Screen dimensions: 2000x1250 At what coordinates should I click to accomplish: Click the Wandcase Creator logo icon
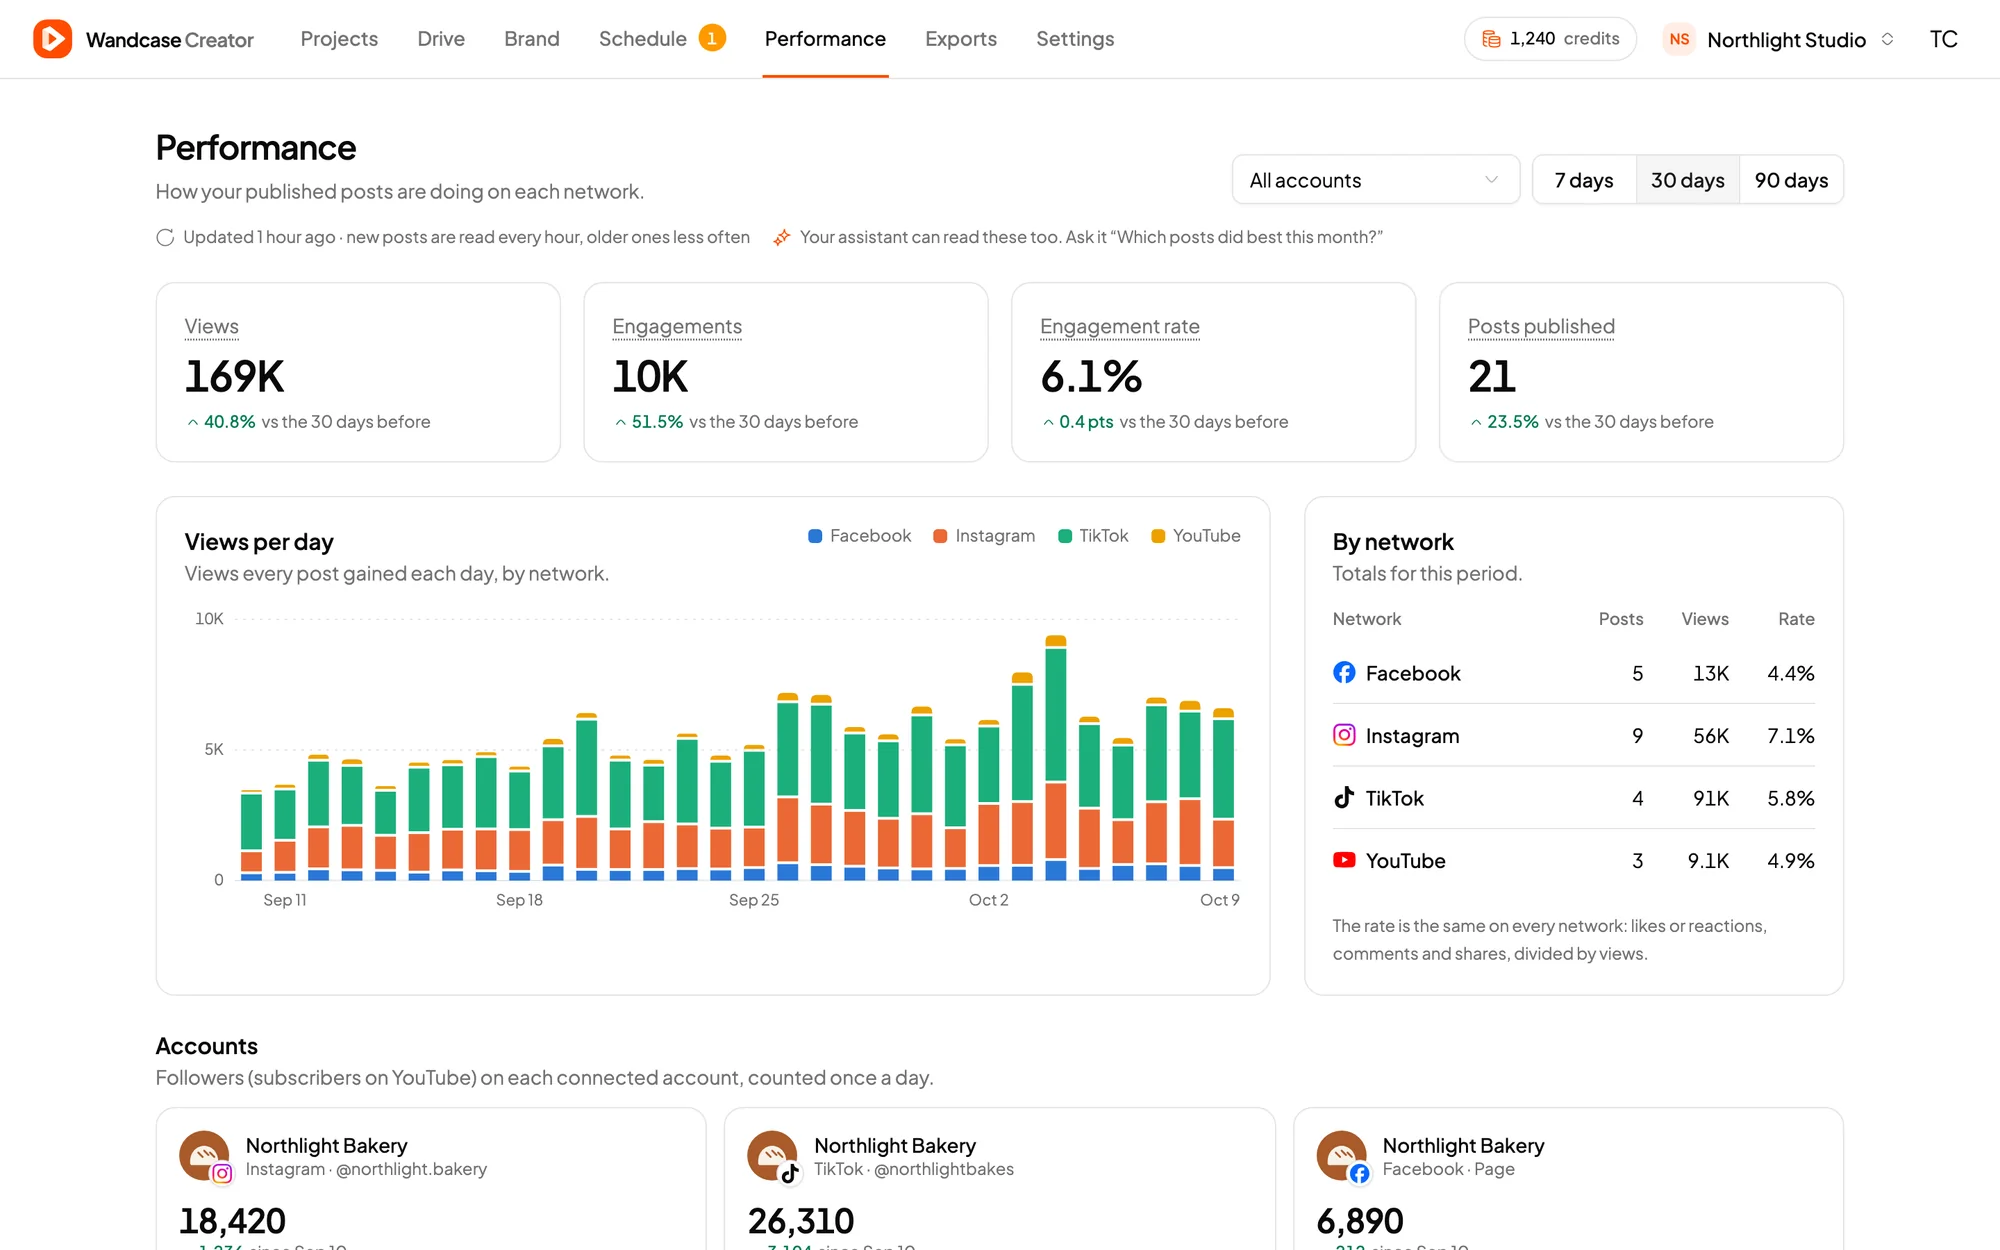(x=52, y=39)
